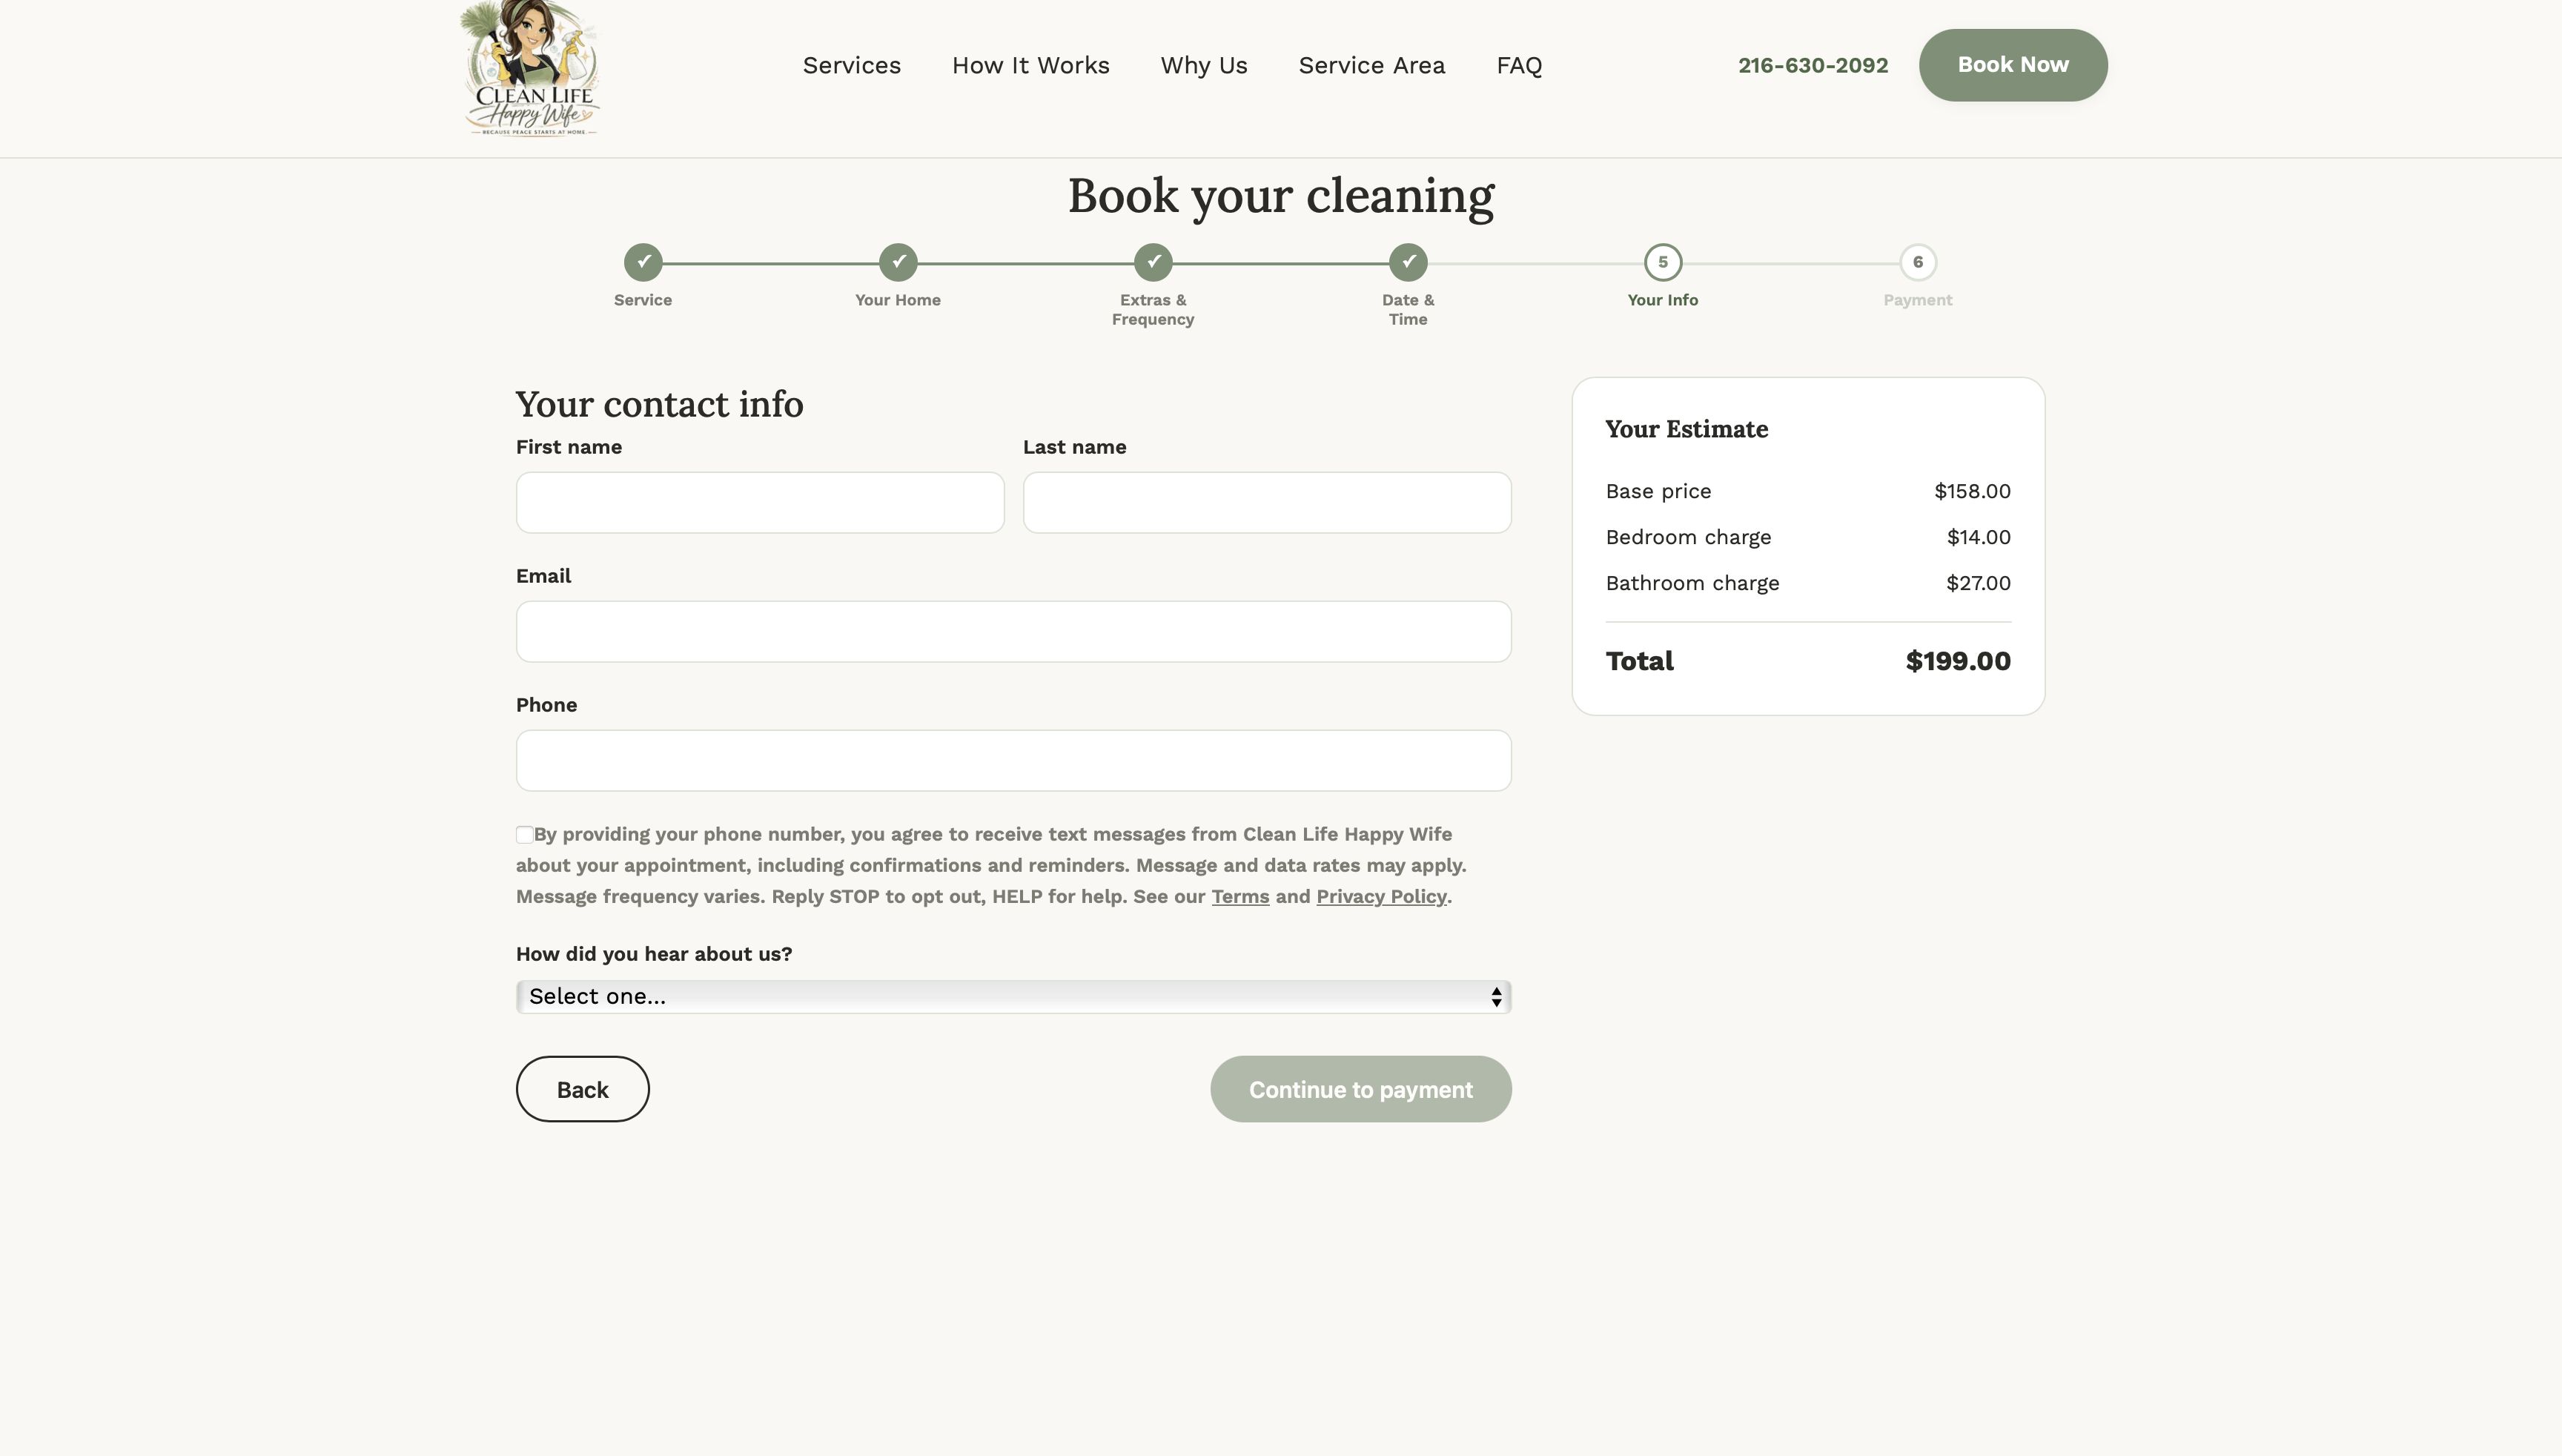Screen dimensions: 2562x1456
Task: Select the Base price $158.00 value
Action: tap(1972, 491)
